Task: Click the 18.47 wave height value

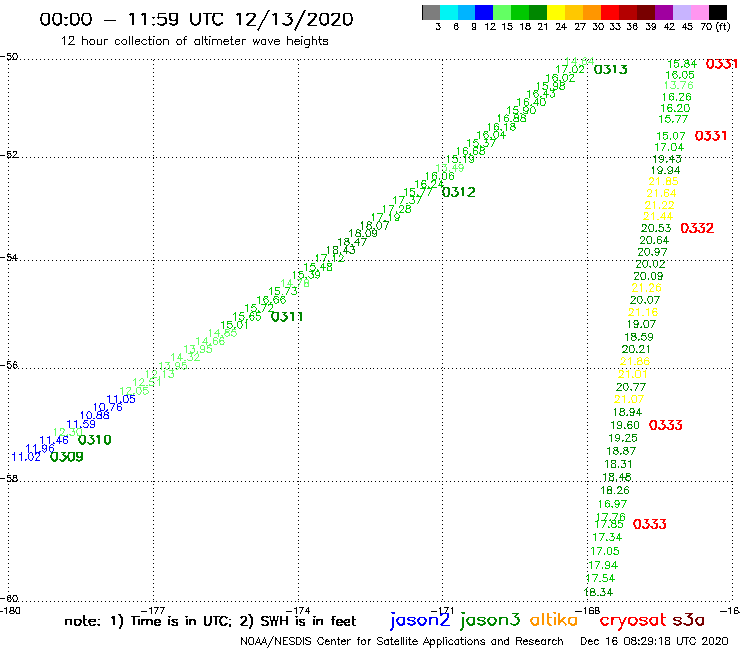Action: [x=352, y=242]
